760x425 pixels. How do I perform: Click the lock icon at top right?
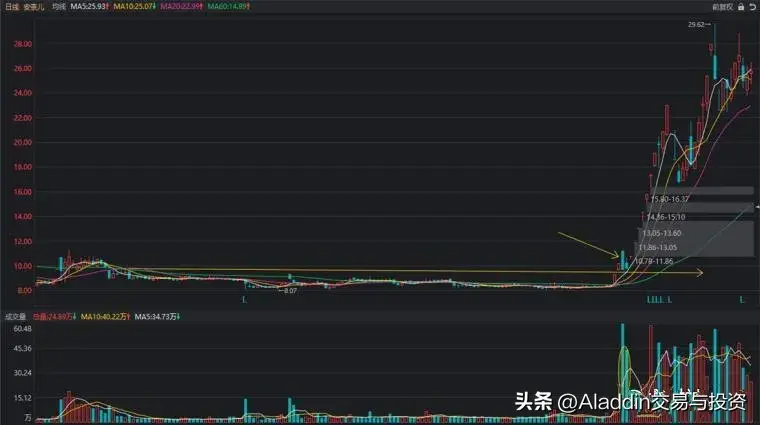pos(741,7)
